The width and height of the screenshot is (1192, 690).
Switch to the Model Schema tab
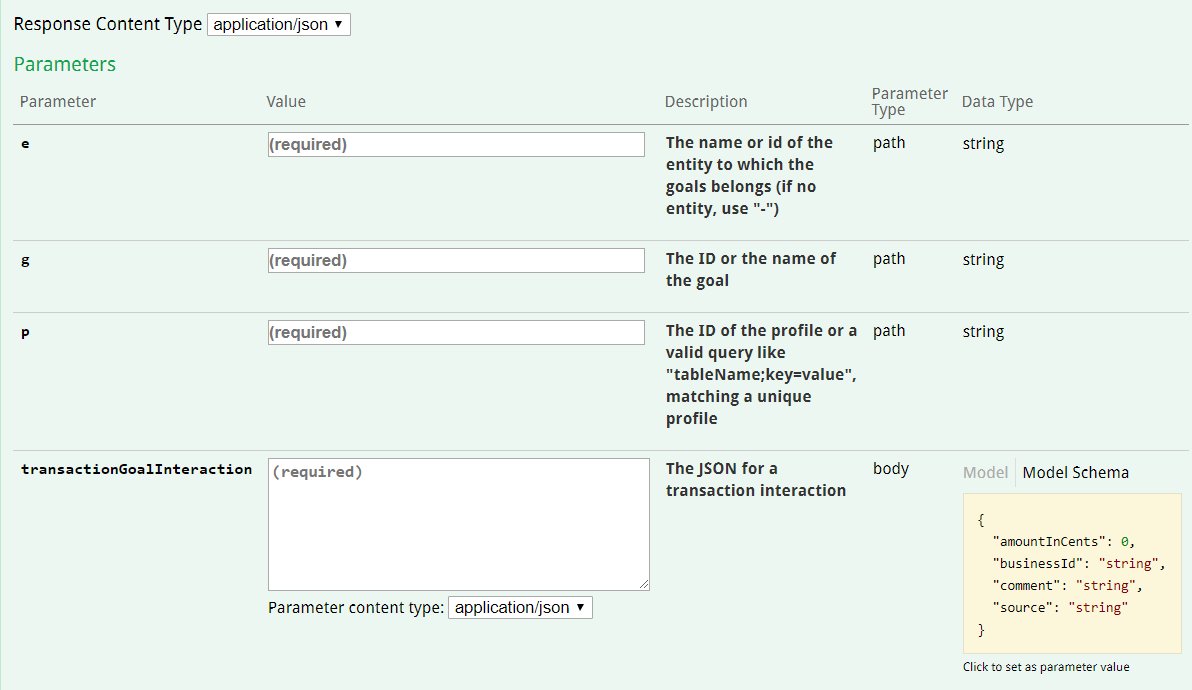tap(1075, 473)
